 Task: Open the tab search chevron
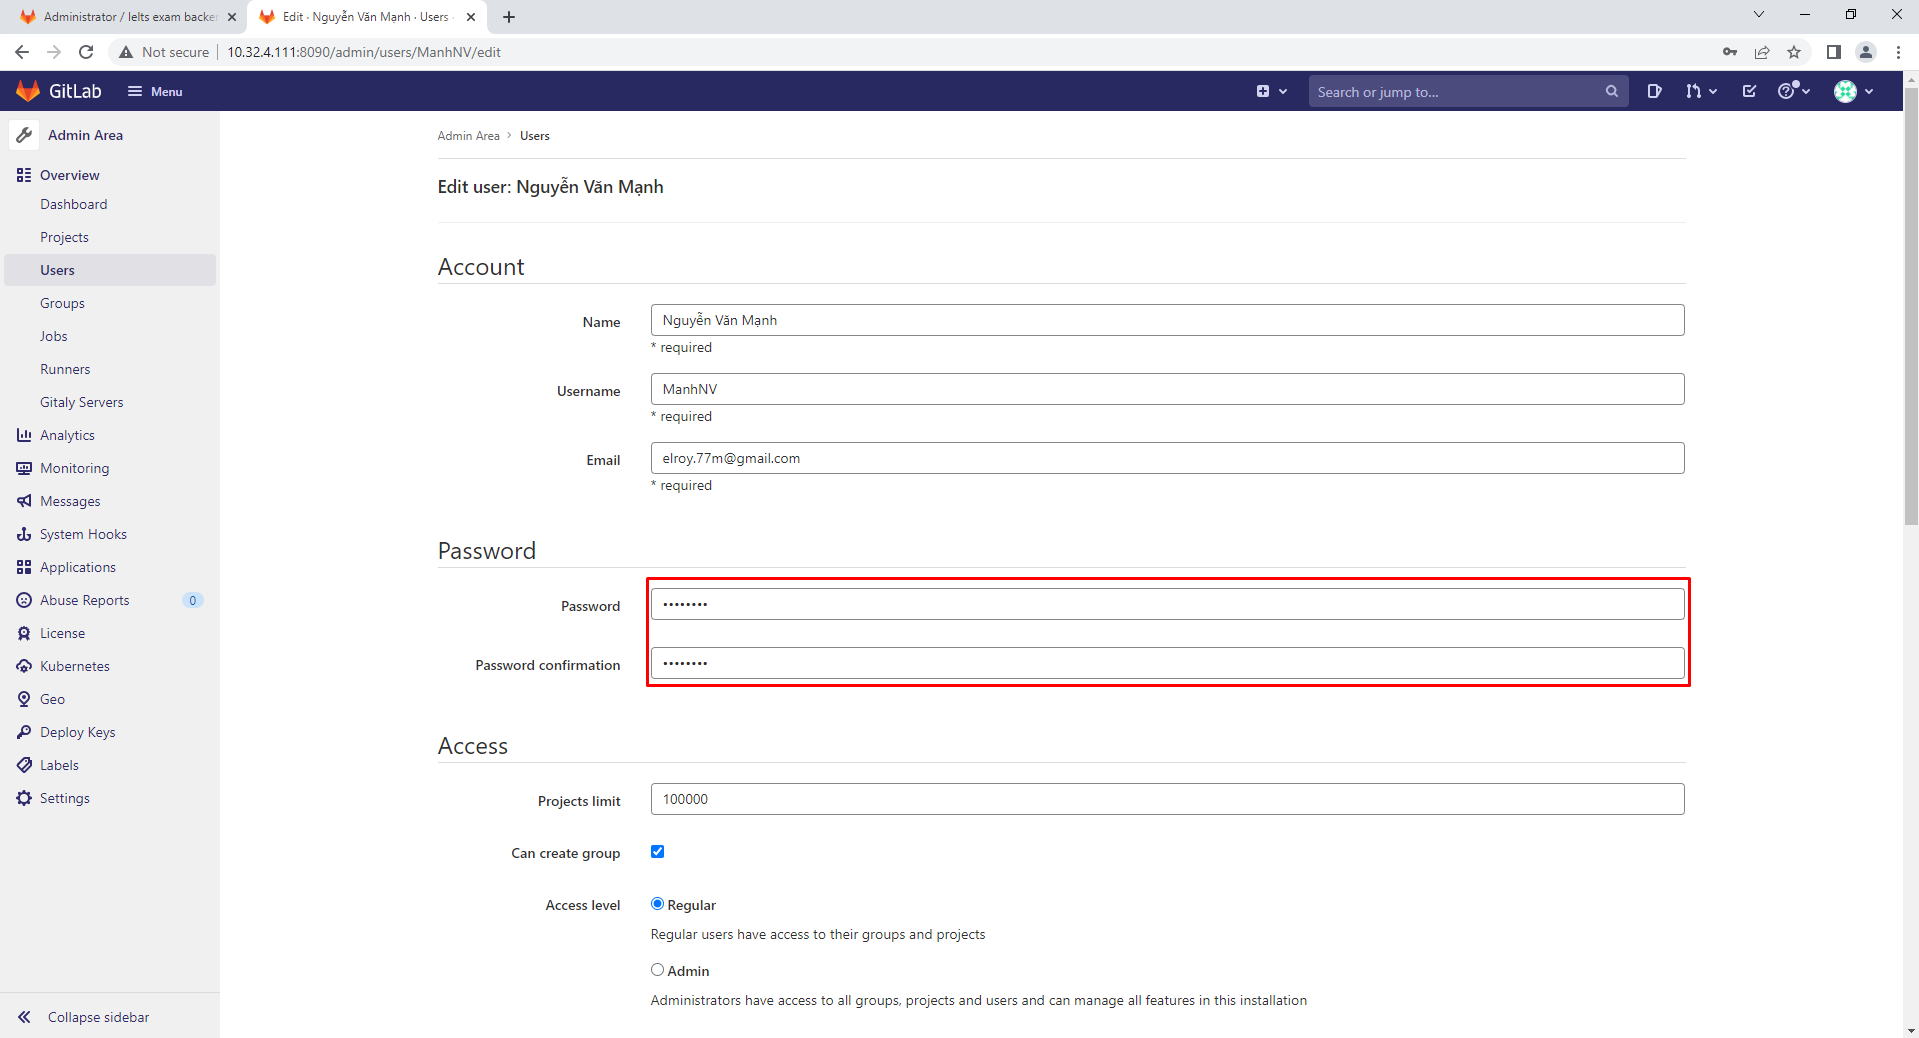coord(1759,15)
